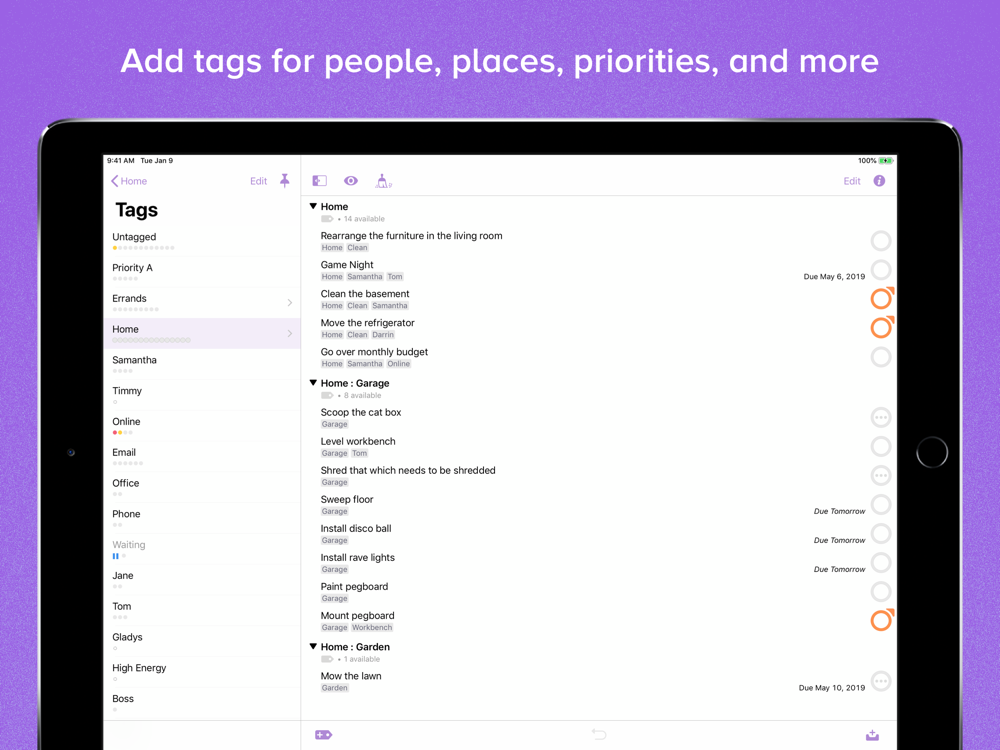The width and height of the screenshot is (1000, 750).
Task: Tap the new action icon at bottom
Action: 323,735
